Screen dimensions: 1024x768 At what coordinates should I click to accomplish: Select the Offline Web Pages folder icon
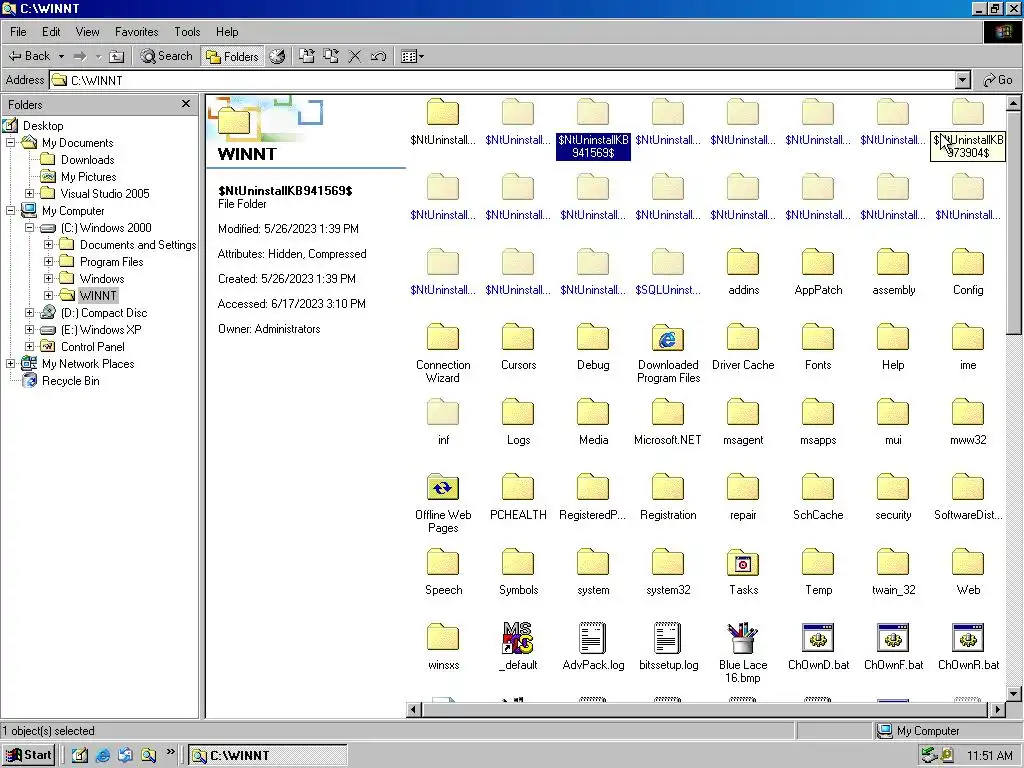click(x=443, y=488)
